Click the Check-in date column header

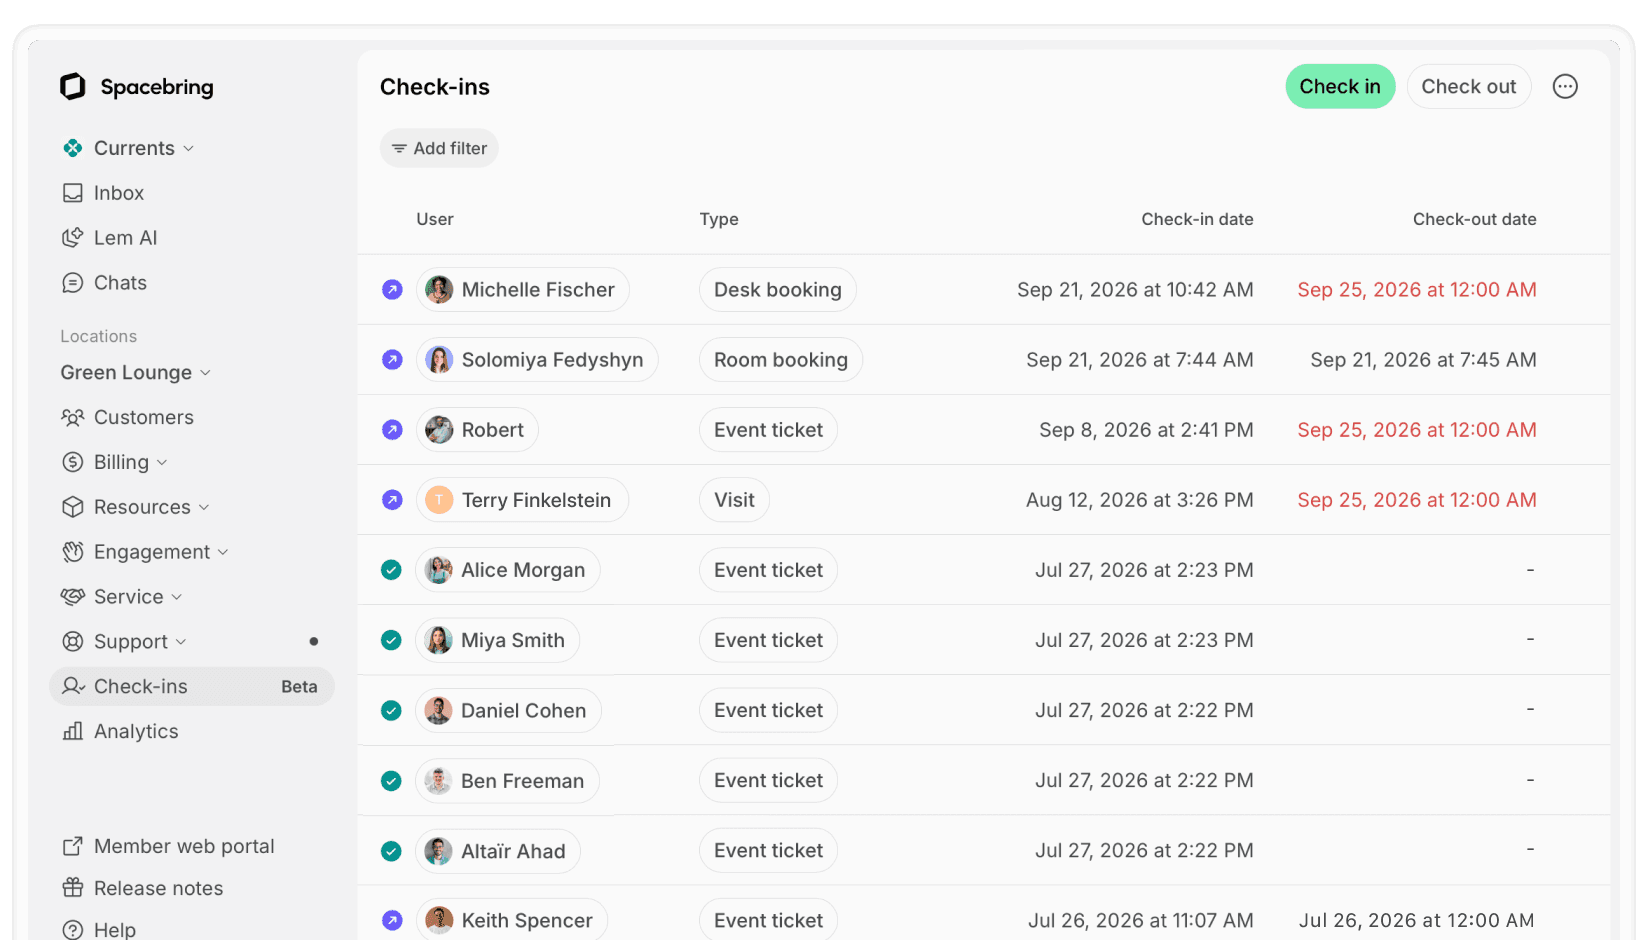point(1197,219)
